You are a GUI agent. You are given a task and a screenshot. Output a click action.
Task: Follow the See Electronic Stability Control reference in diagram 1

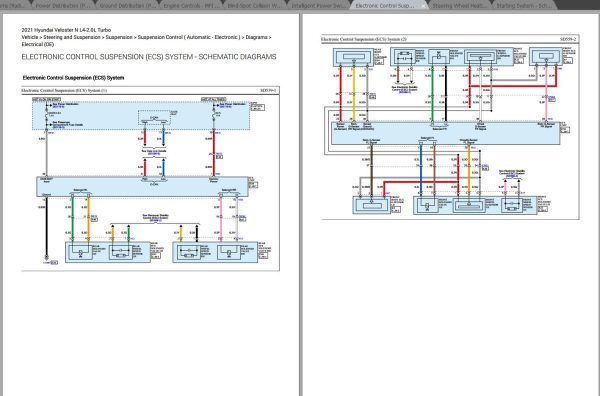point(155,218)
